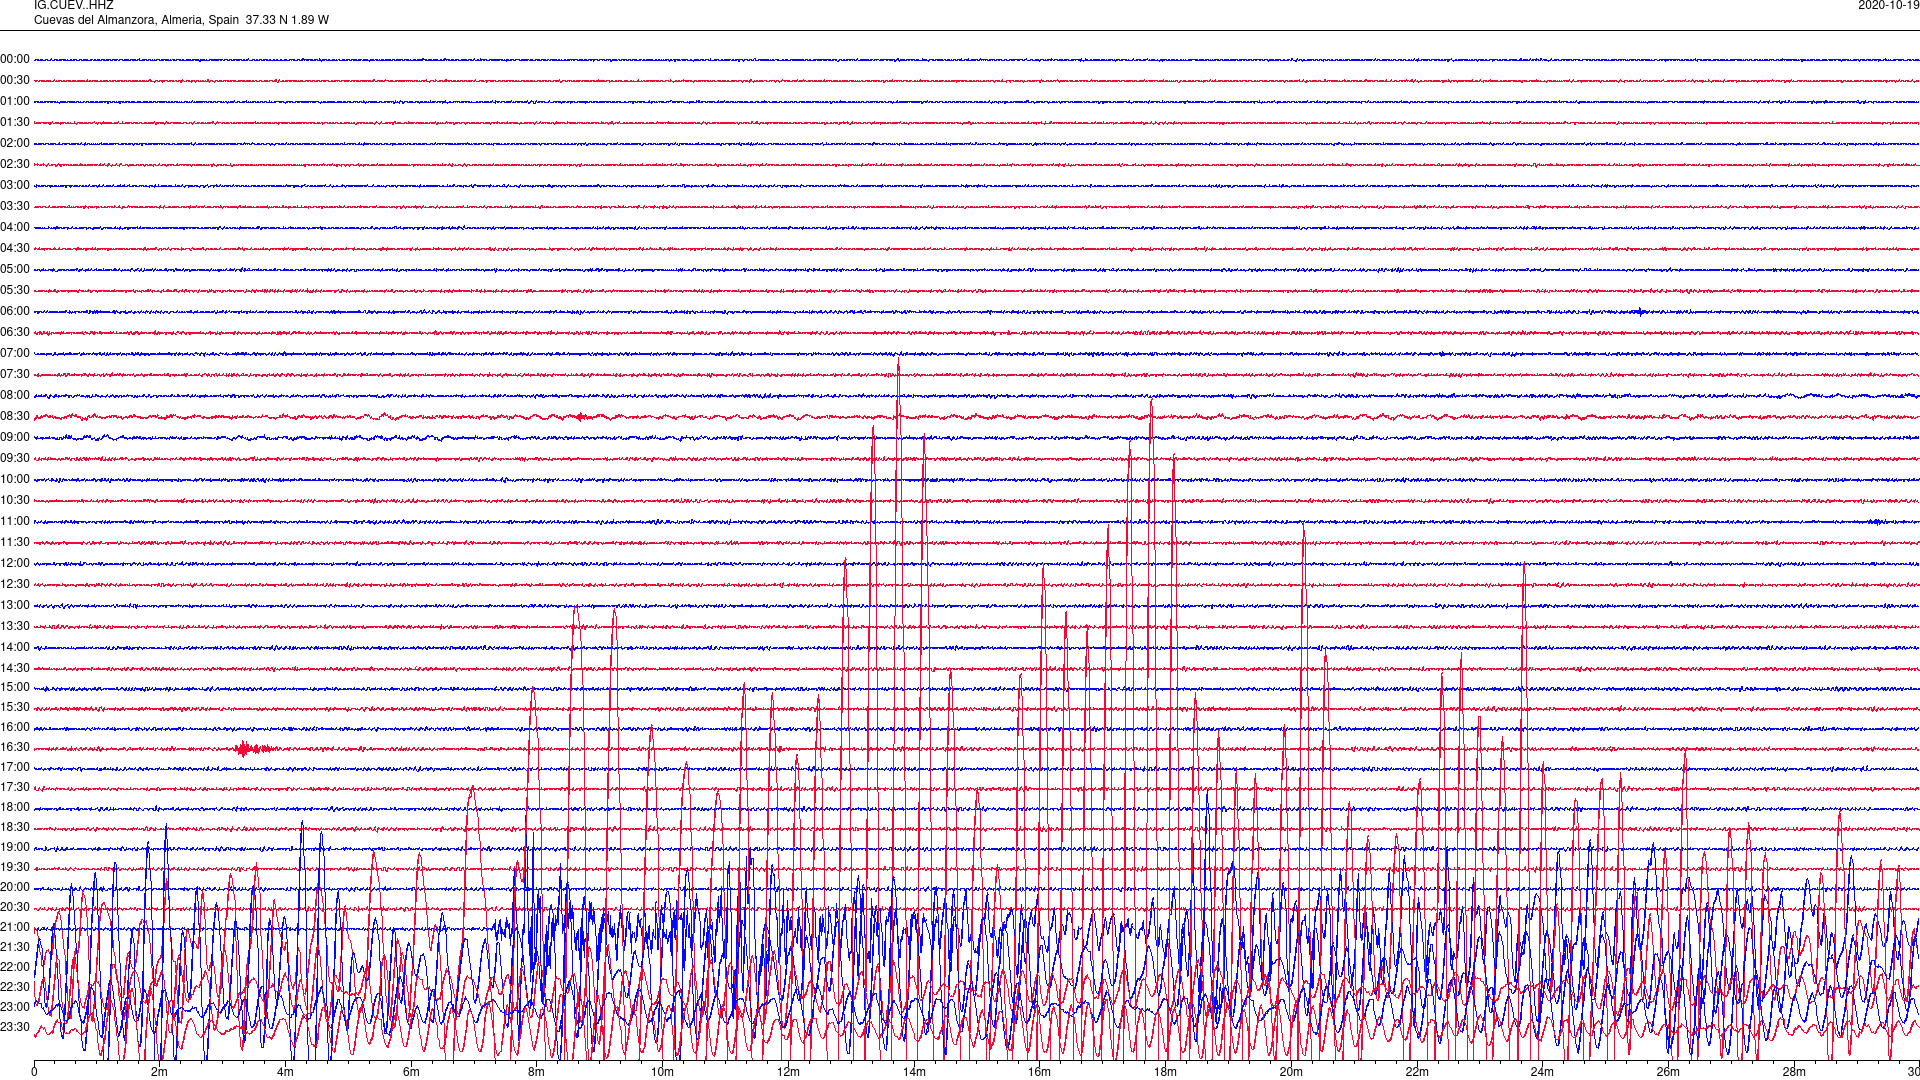Select the 19:30 time label
Image resolution: width=1920 pixels, height=1080 pixels.
[15, 867]
